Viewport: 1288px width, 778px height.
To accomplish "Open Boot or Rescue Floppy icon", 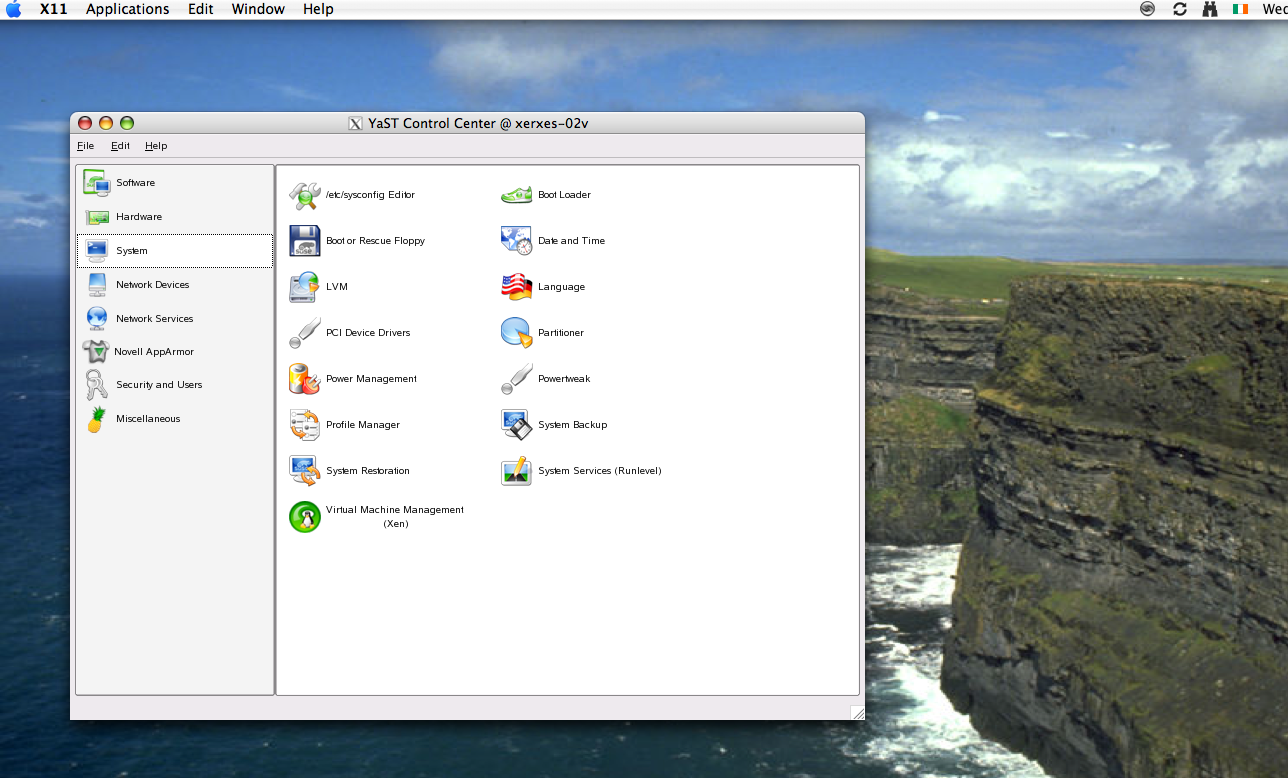I will pyautogui.click(x=305, y=241).
